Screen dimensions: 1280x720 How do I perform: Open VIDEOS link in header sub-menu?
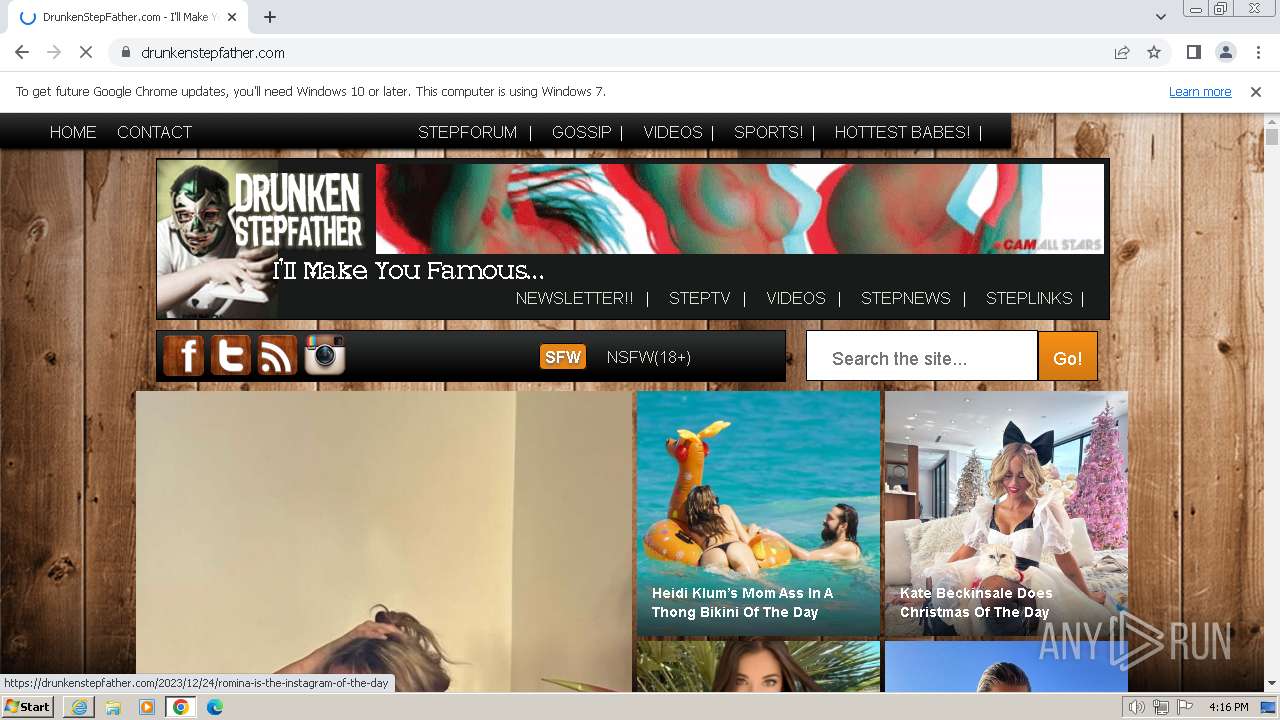[796, 298]
